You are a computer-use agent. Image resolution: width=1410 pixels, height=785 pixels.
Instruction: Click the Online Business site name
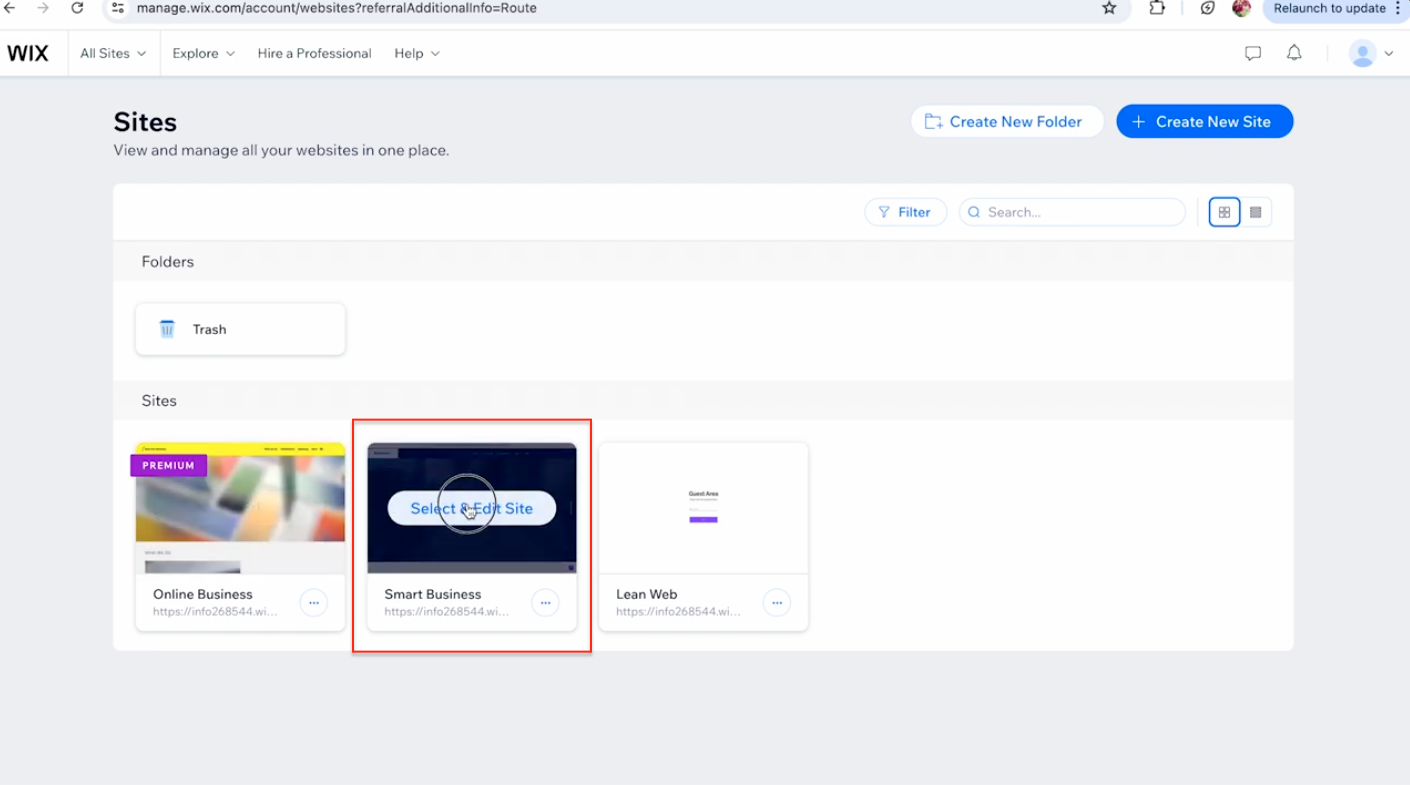click(202, 594)
